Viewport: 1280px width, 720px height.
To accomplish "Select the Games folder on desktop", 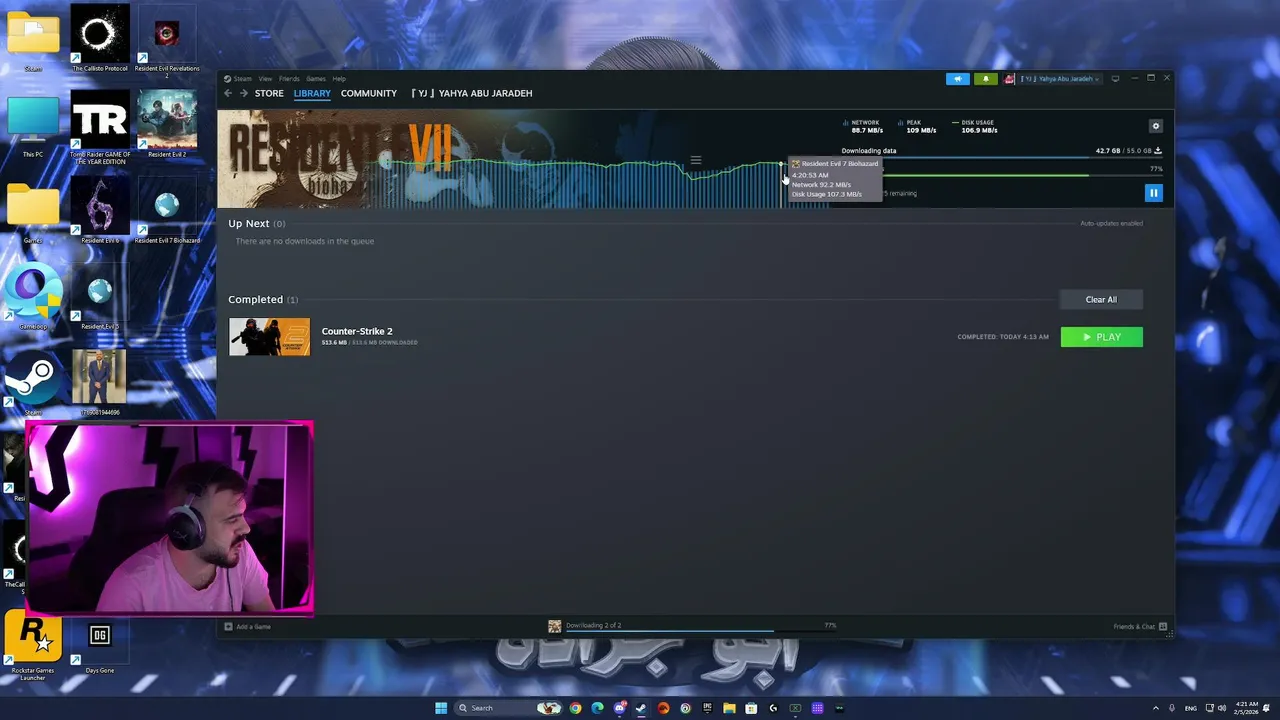I will click(32, 213).
